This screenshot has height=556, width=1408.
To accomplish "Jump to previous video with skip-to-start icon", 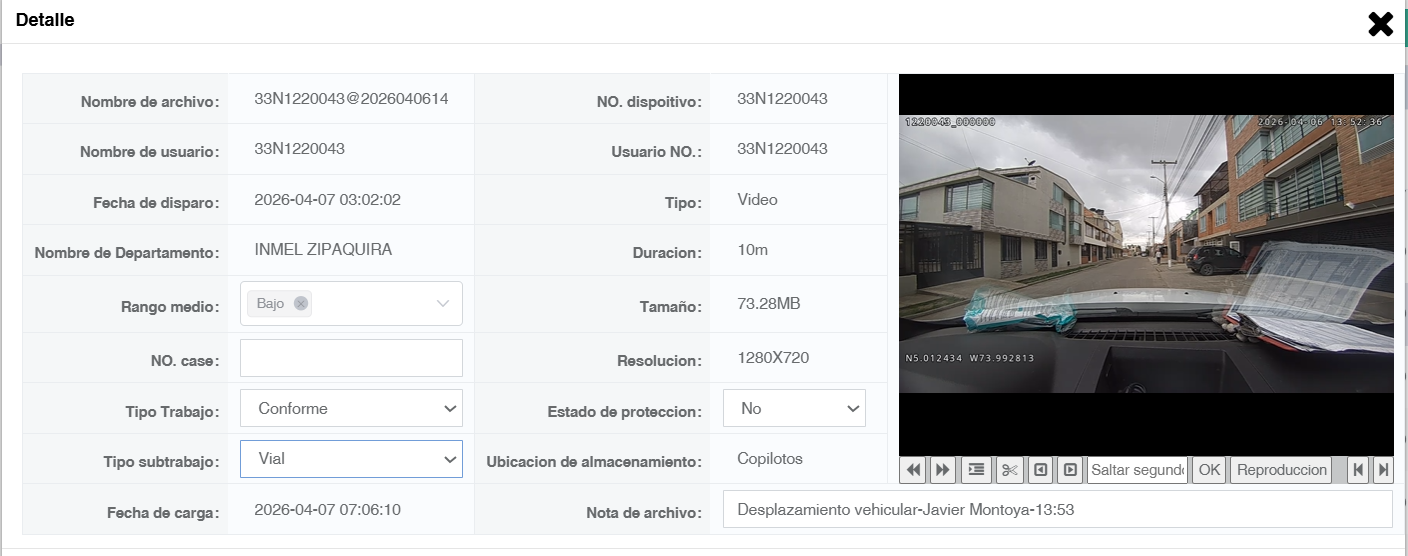I will 1358,470.
